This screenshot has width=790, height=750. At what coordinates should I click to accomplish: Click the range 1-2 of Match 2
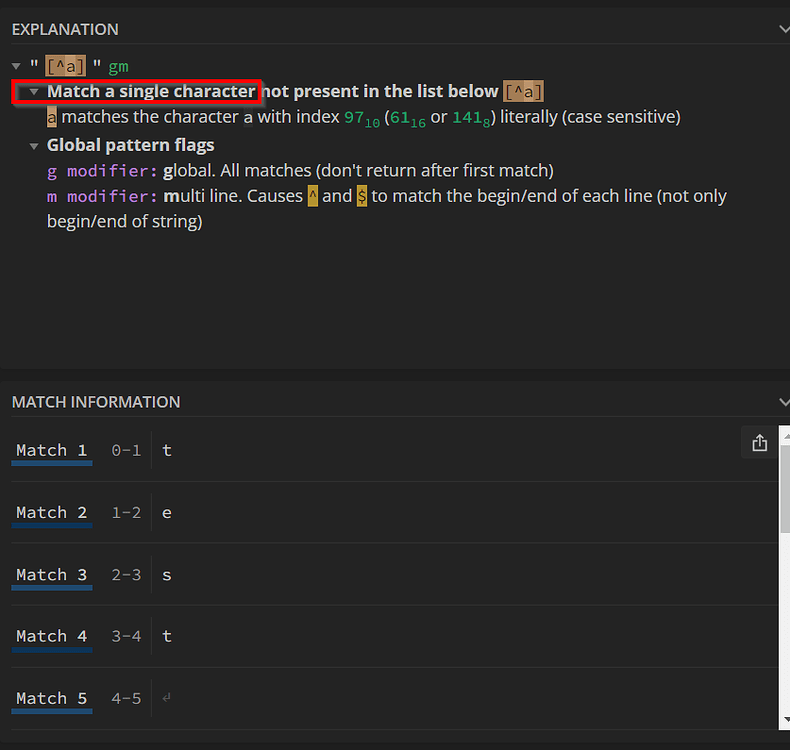126,513
